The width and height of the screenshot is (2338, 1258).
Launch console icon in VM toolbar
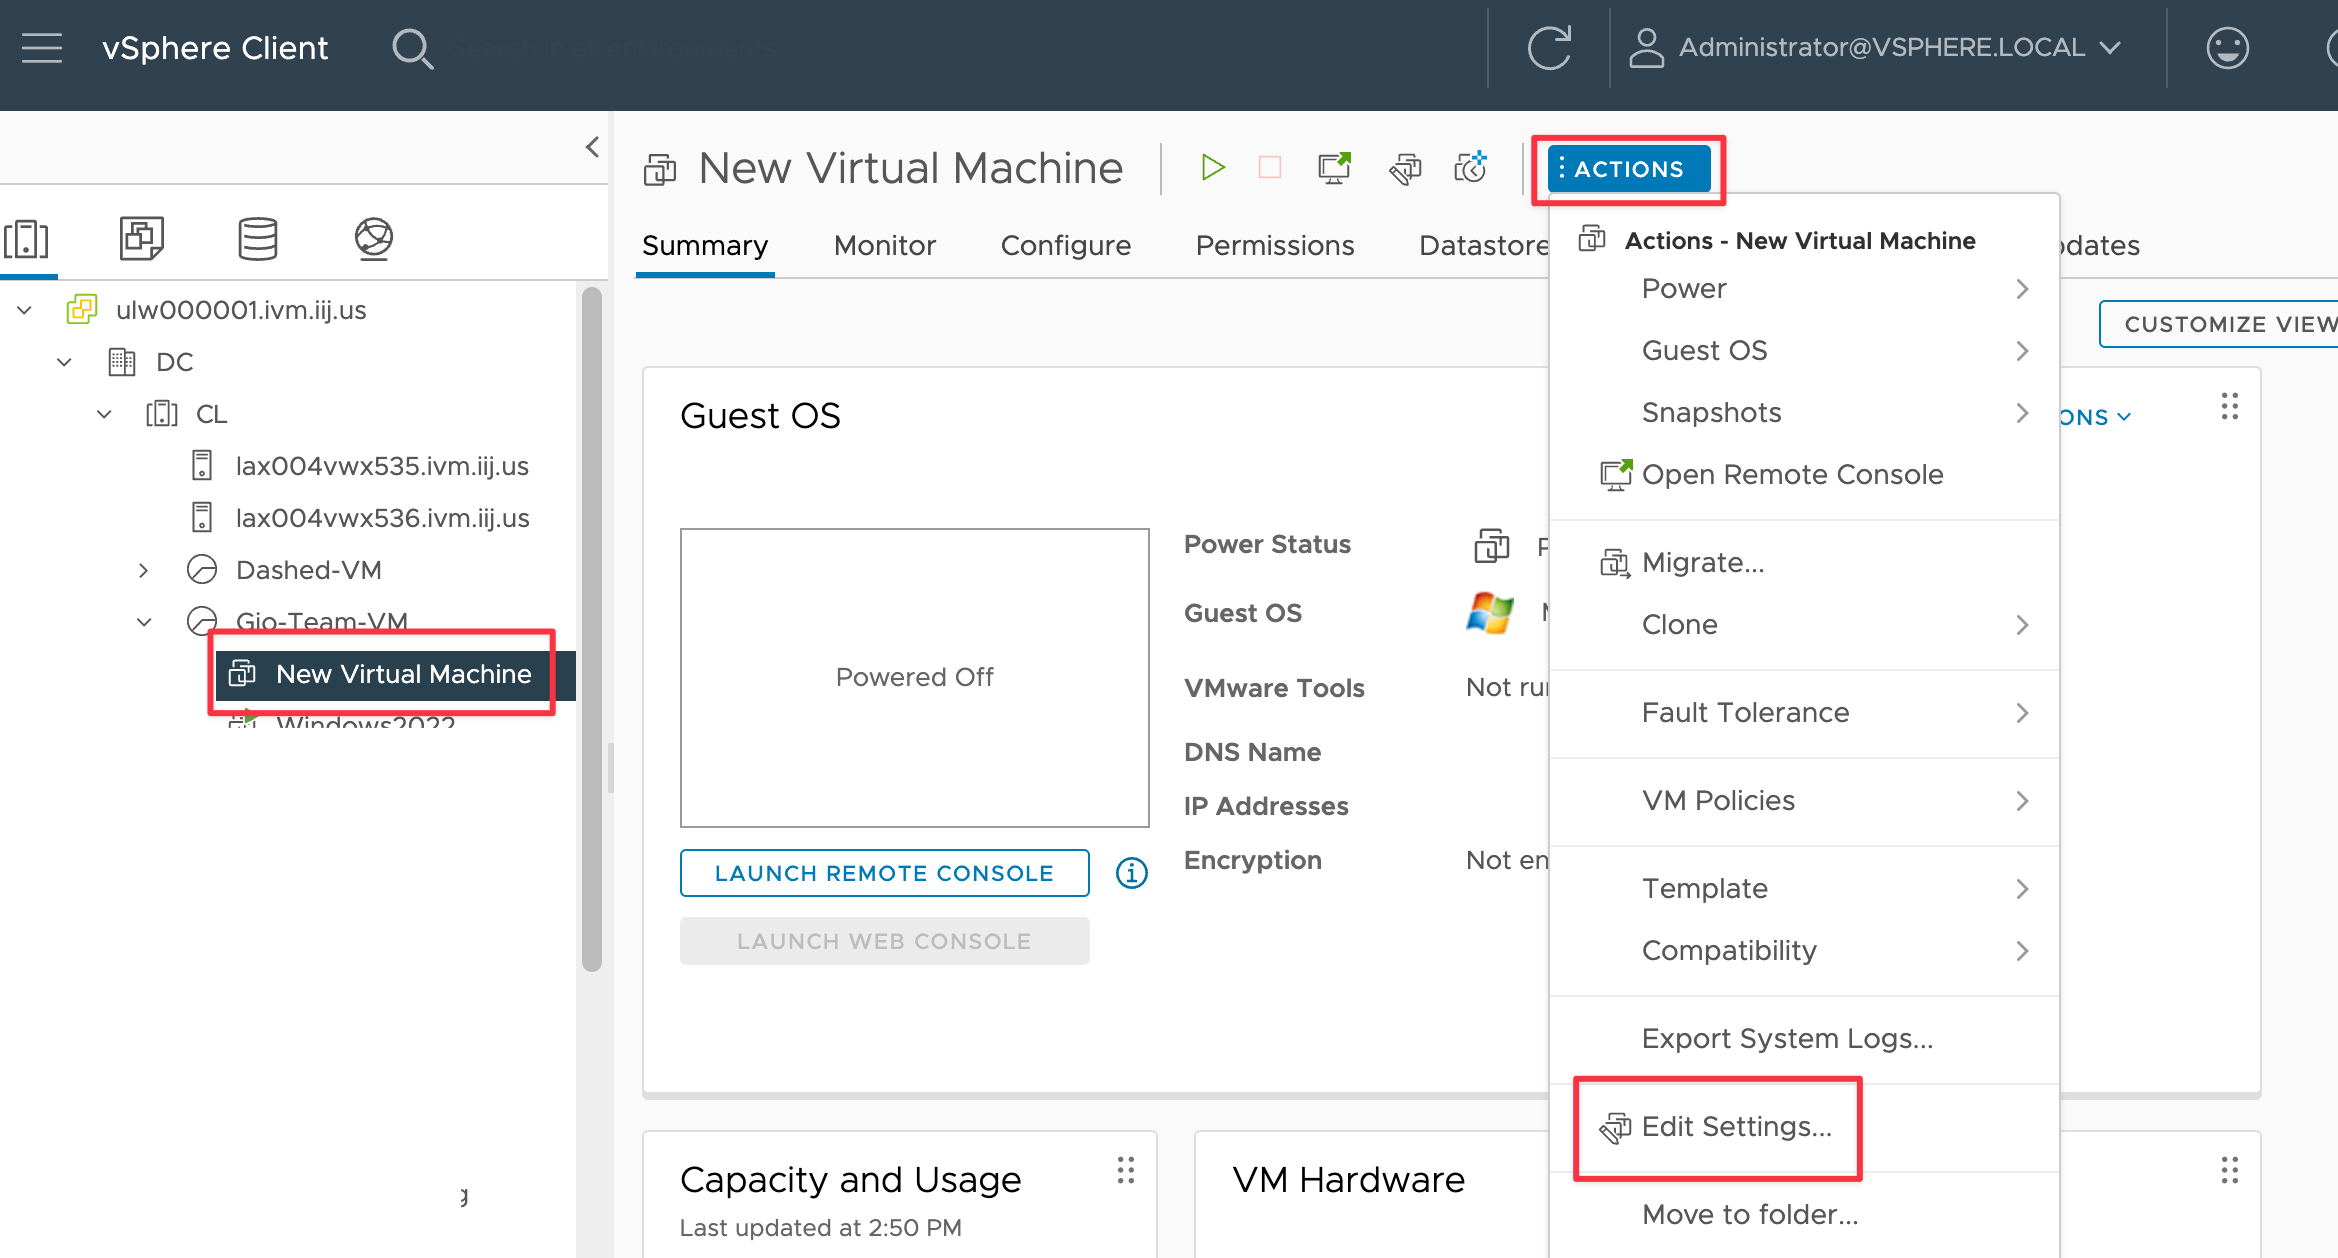coord(1335,168)
